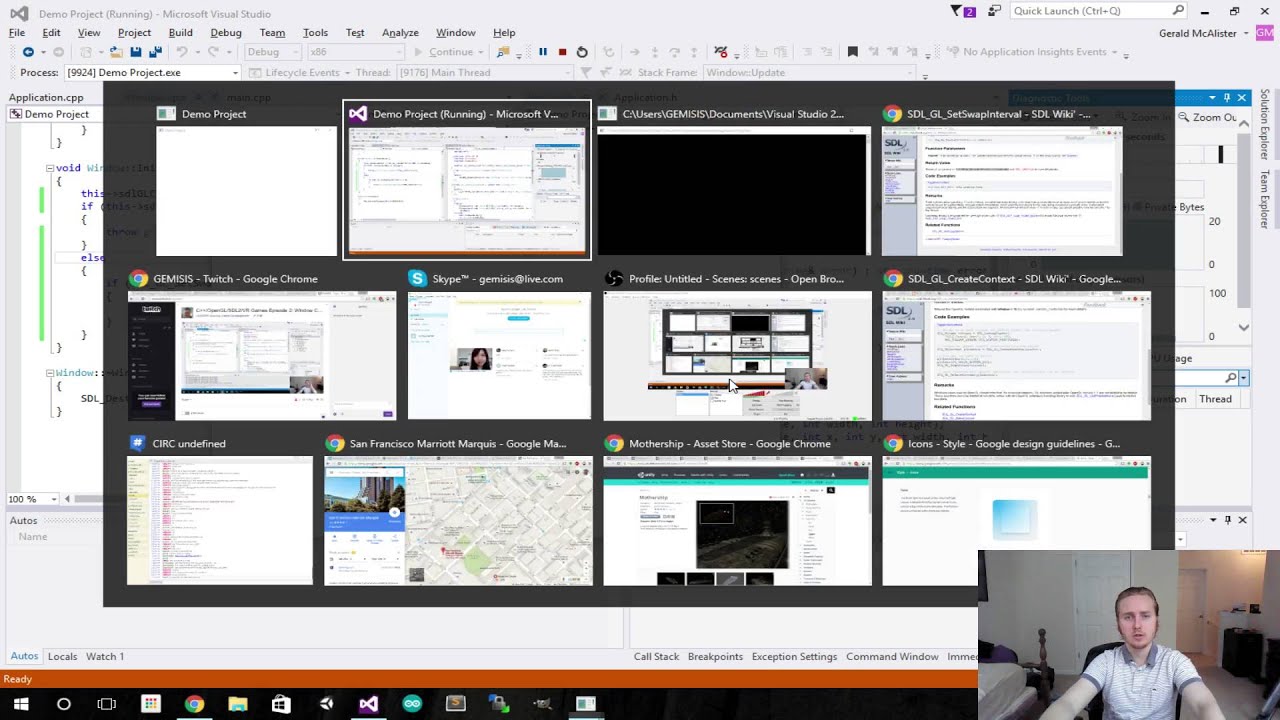
Task: Restart the debugging session
Action: [582, 52]
